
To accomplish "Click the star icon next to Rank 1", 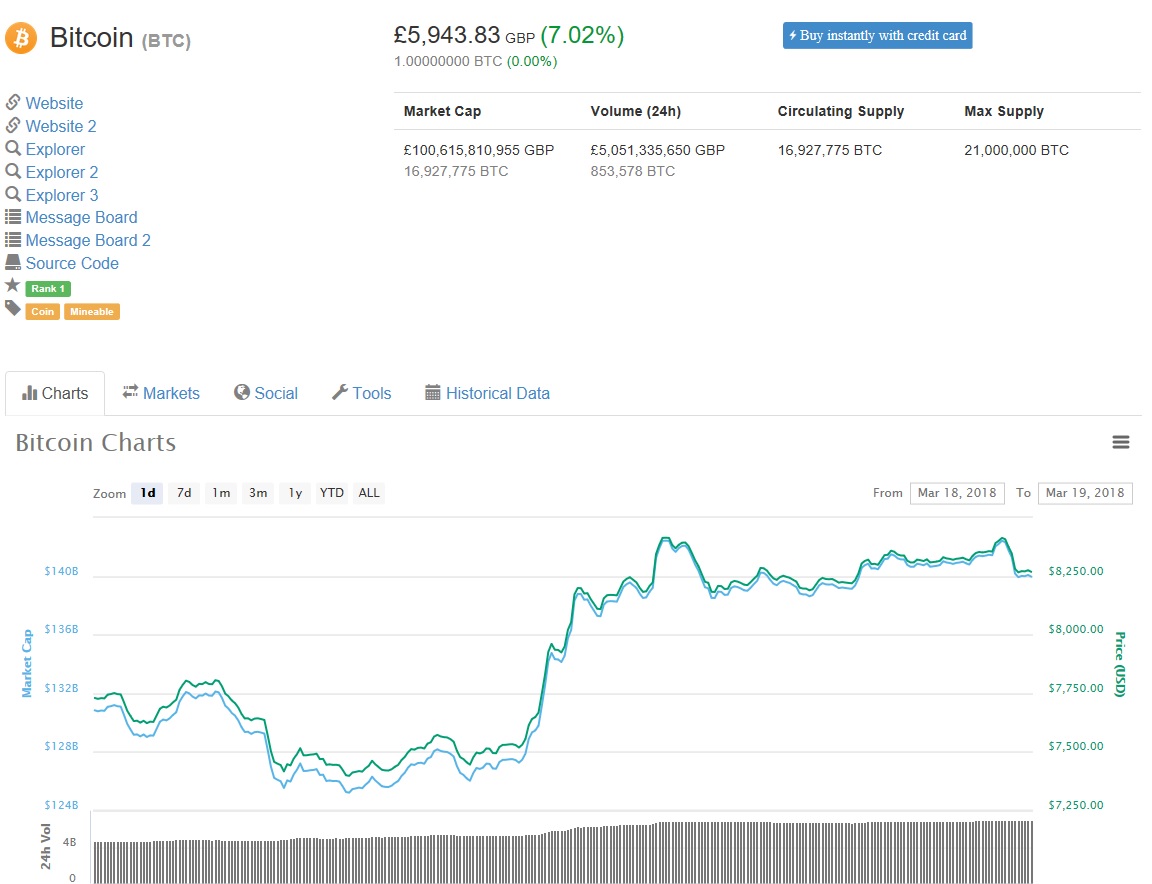I will [x=12, y=285].
